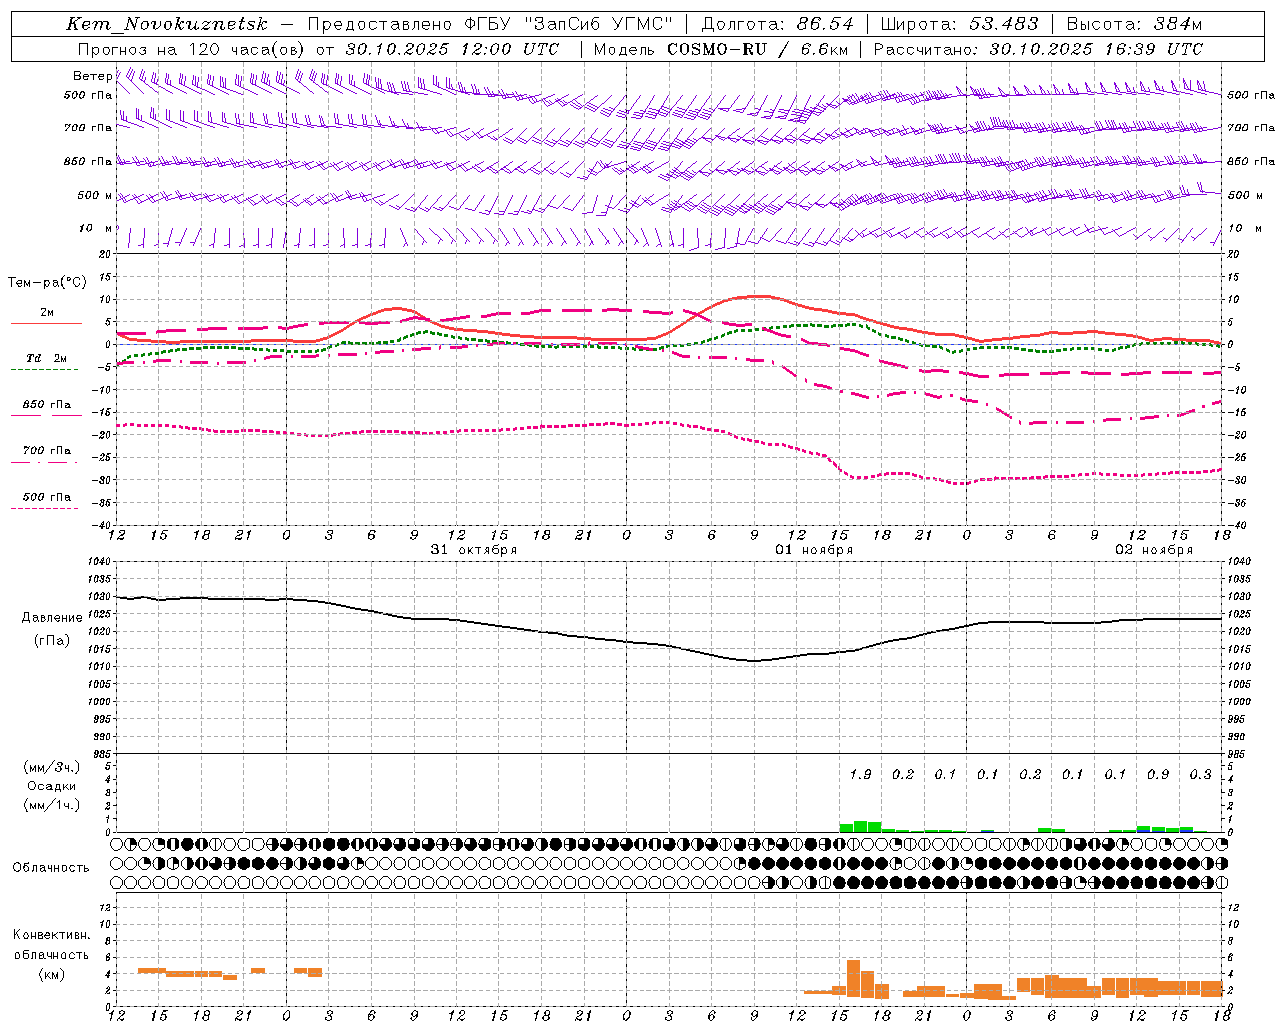Click the 500 гПа temperature legend entry
This screenshot has height=1024, width=1280.
pos(47,500)
